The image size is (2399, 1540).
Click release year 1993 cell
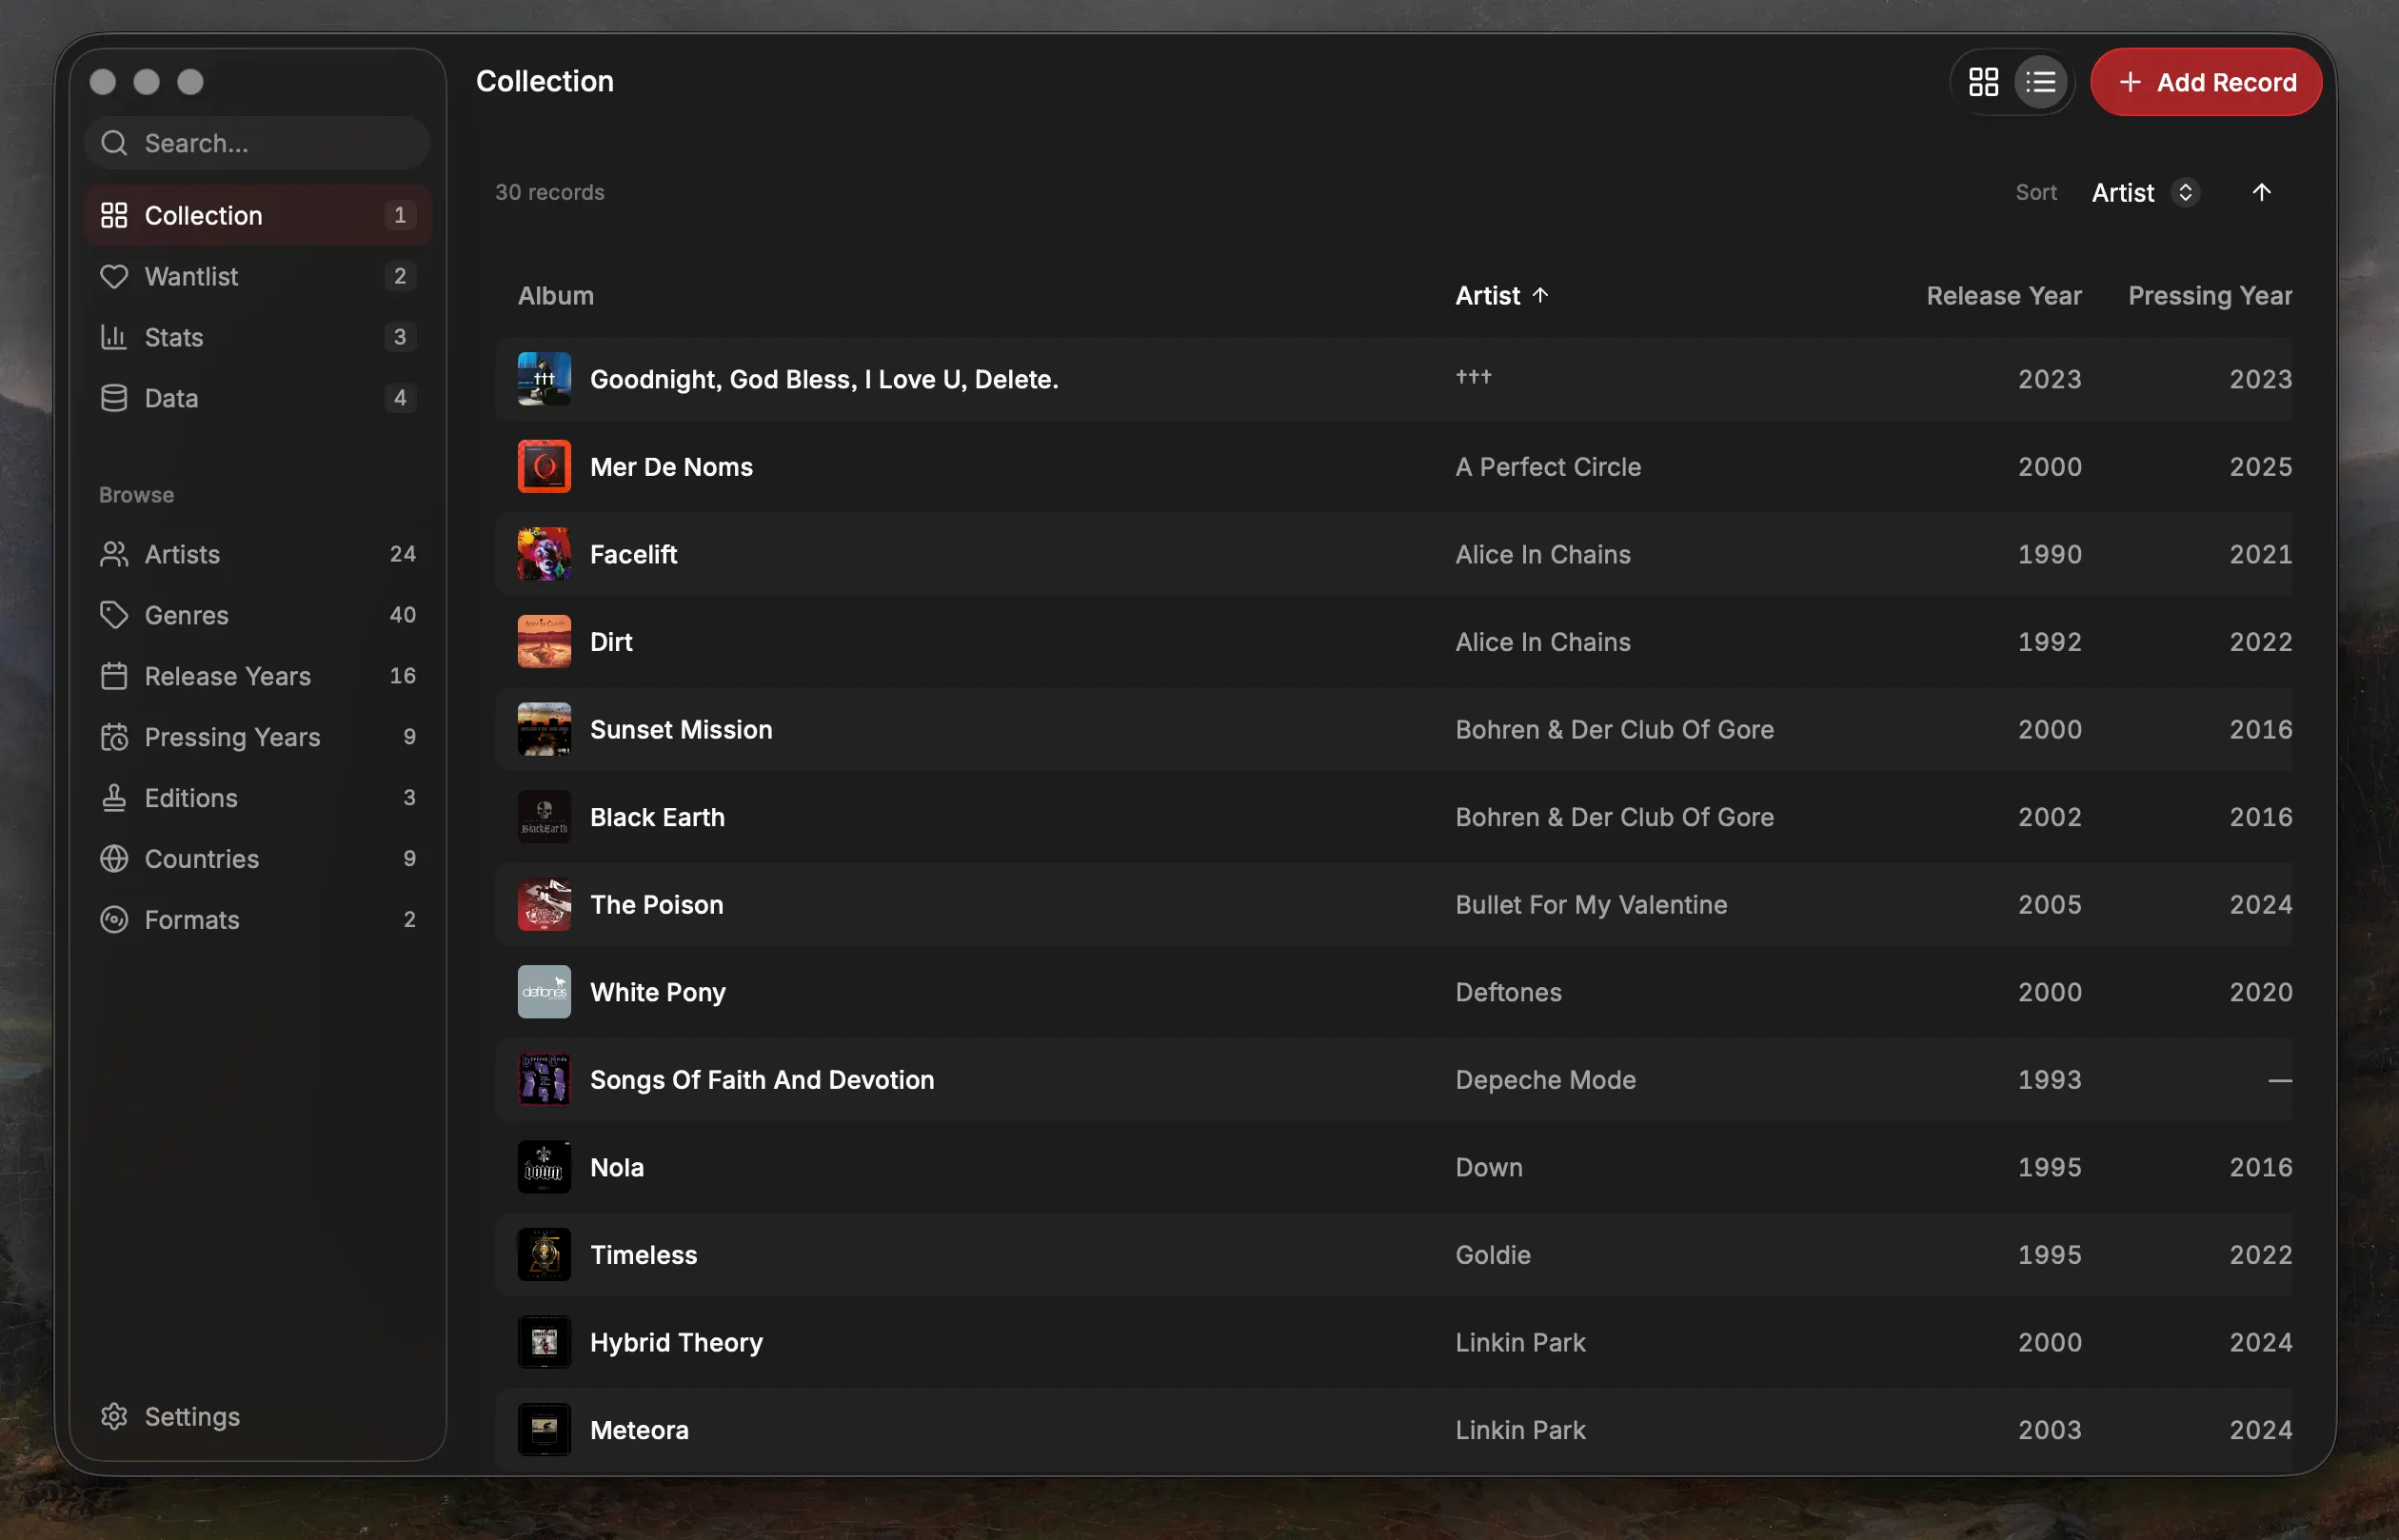(2049, 1080)
